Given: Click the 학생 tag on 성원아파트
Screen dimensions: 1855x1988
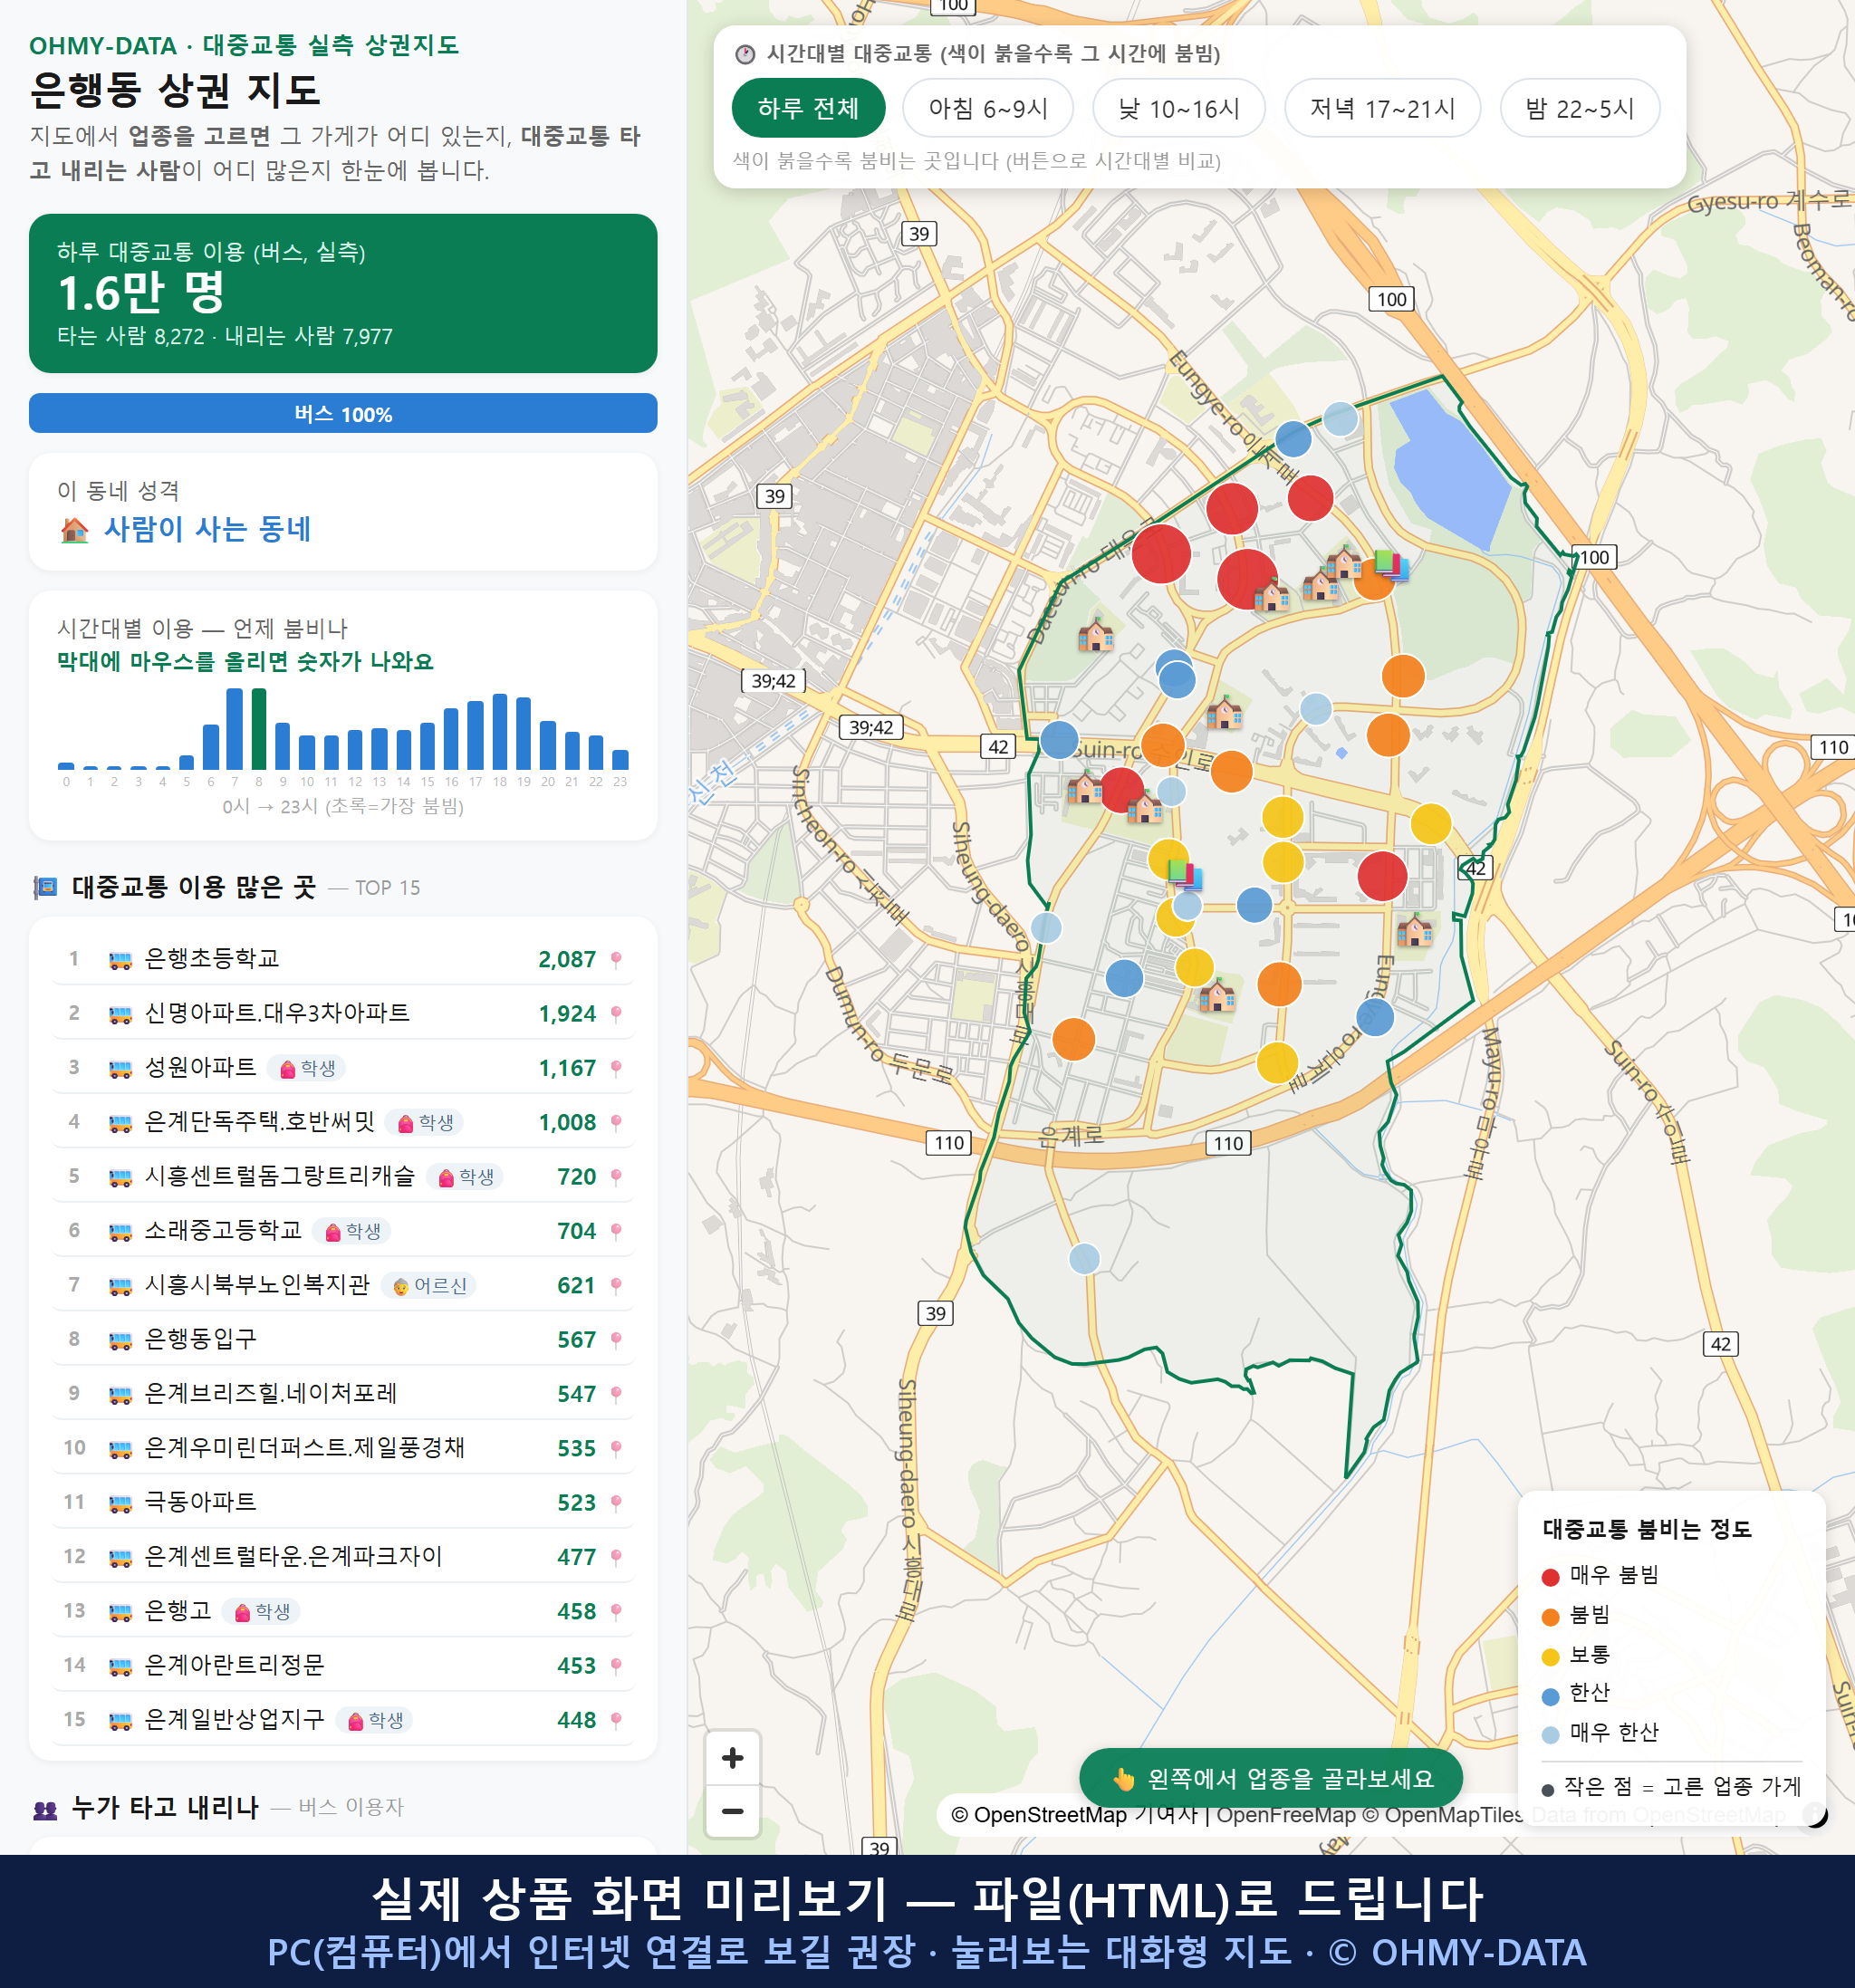Looking at the screenshot, I should 307,1068.
